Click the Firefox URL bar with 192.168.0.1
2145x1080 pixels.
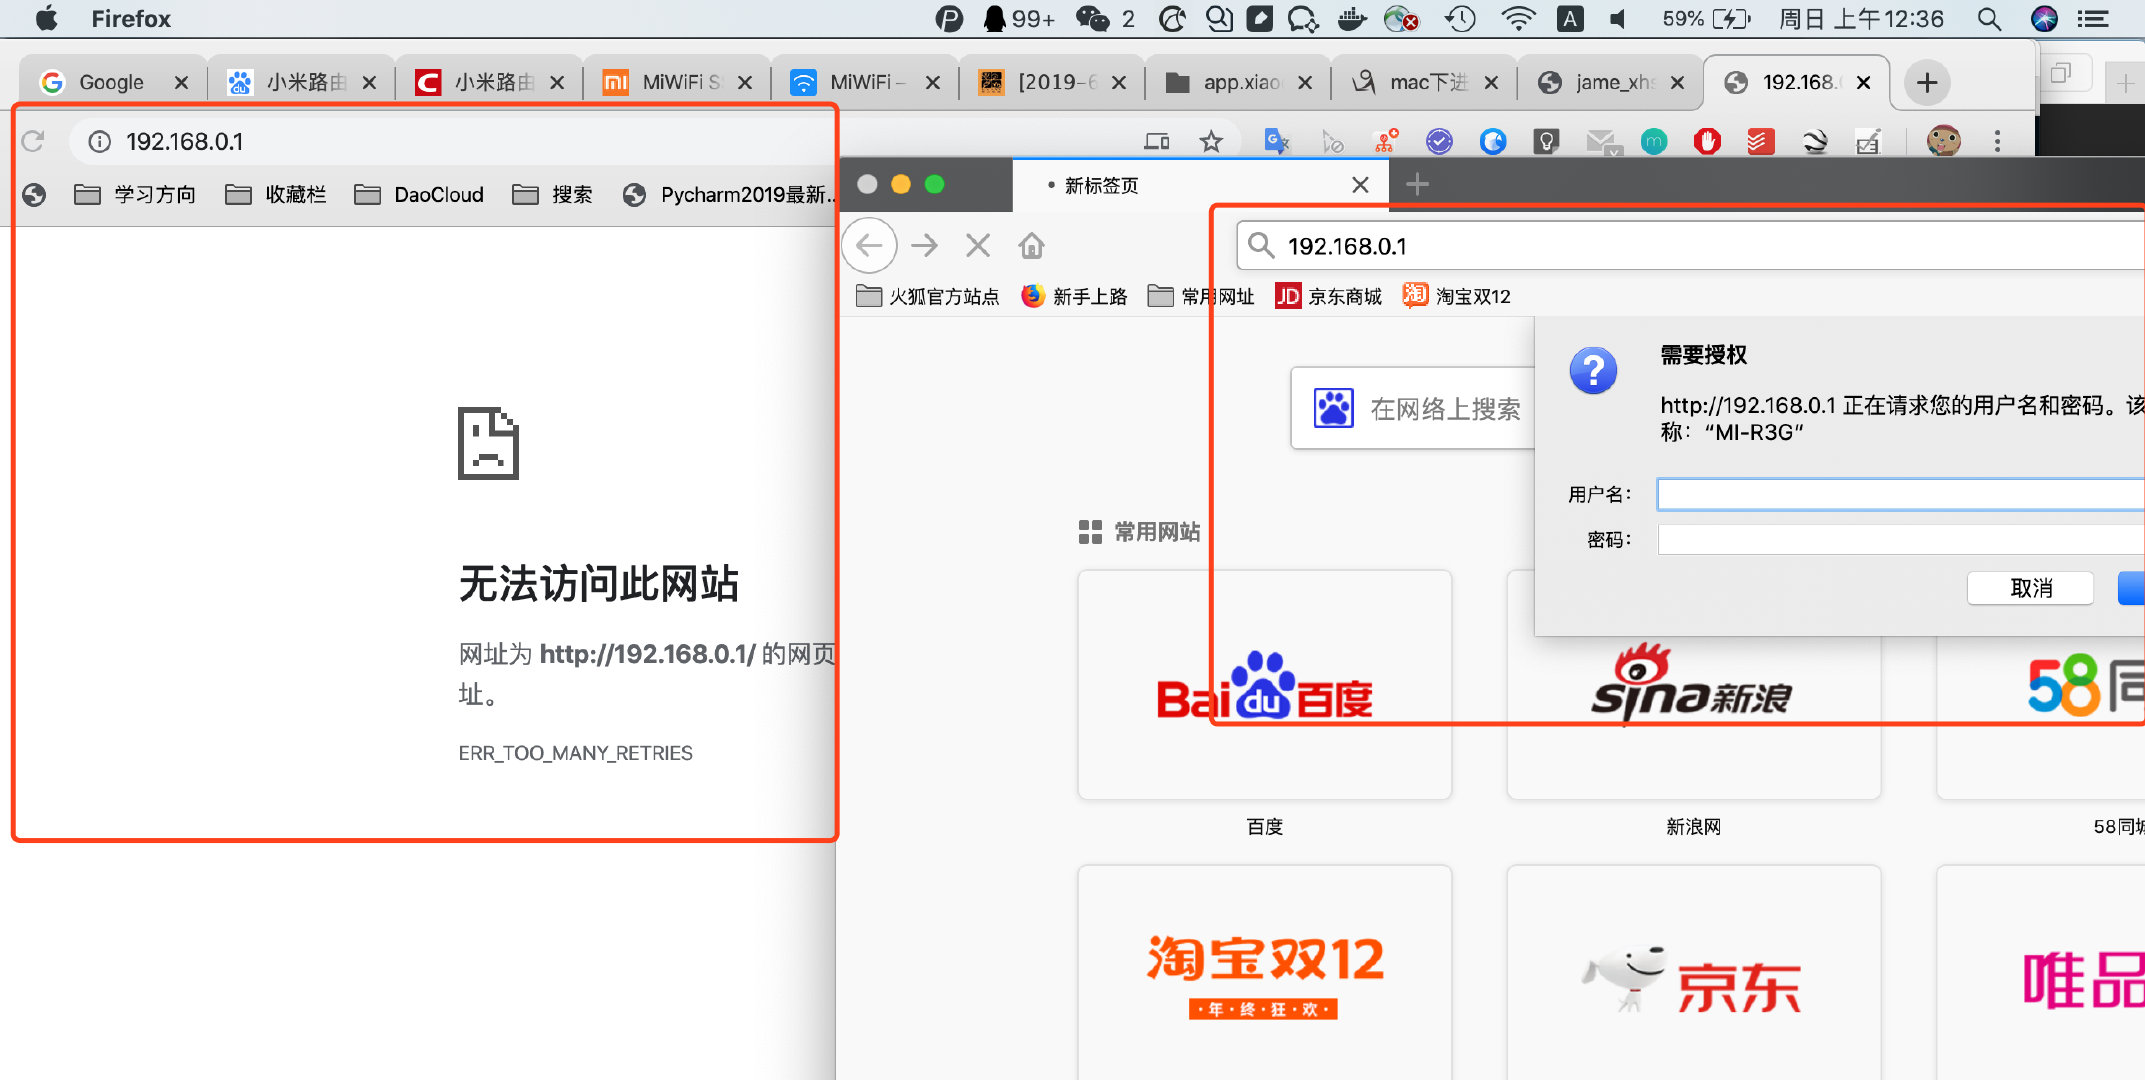[x=1690, y=246]
